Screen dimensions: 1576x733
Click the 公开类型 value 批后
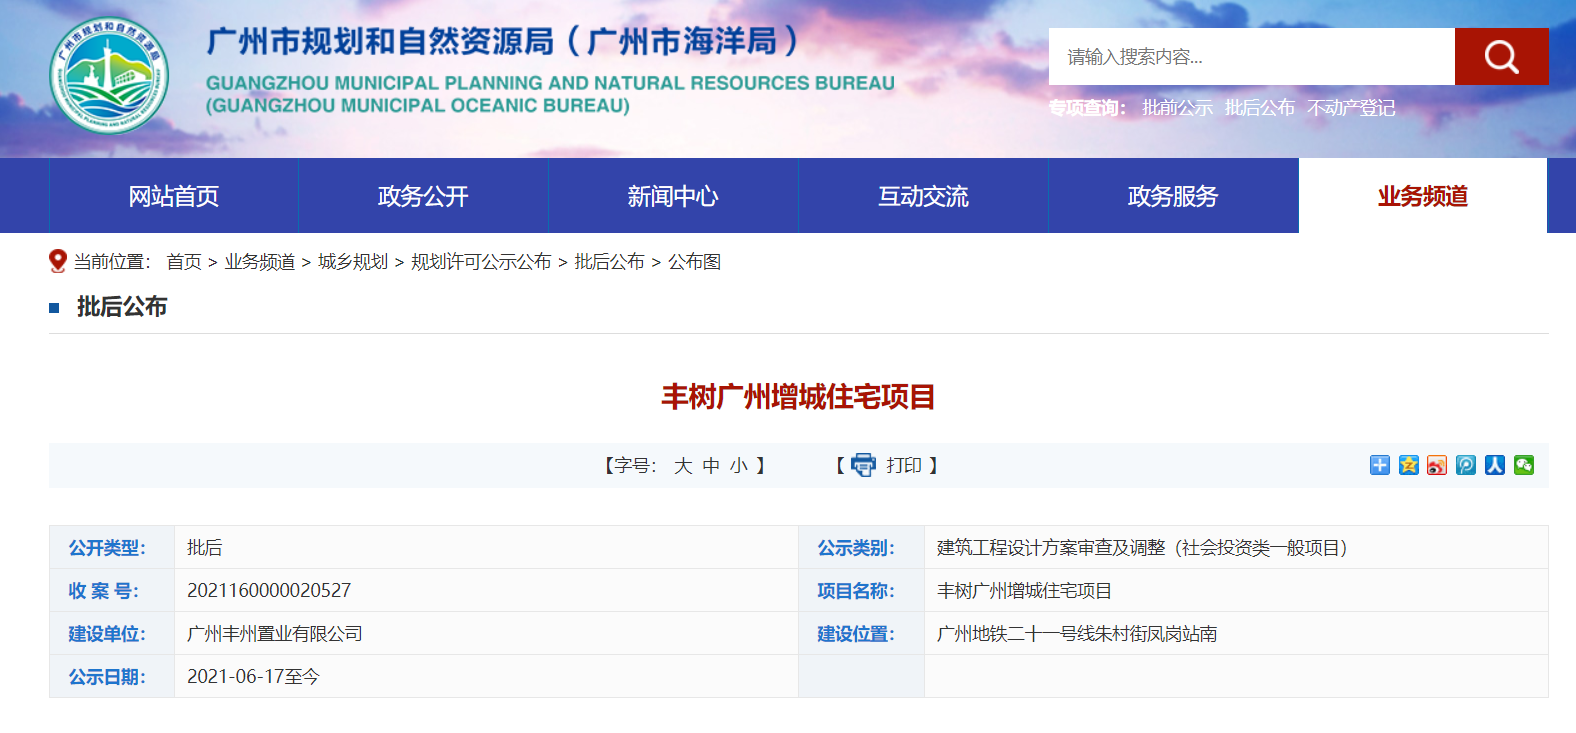[x=205, y=548]
